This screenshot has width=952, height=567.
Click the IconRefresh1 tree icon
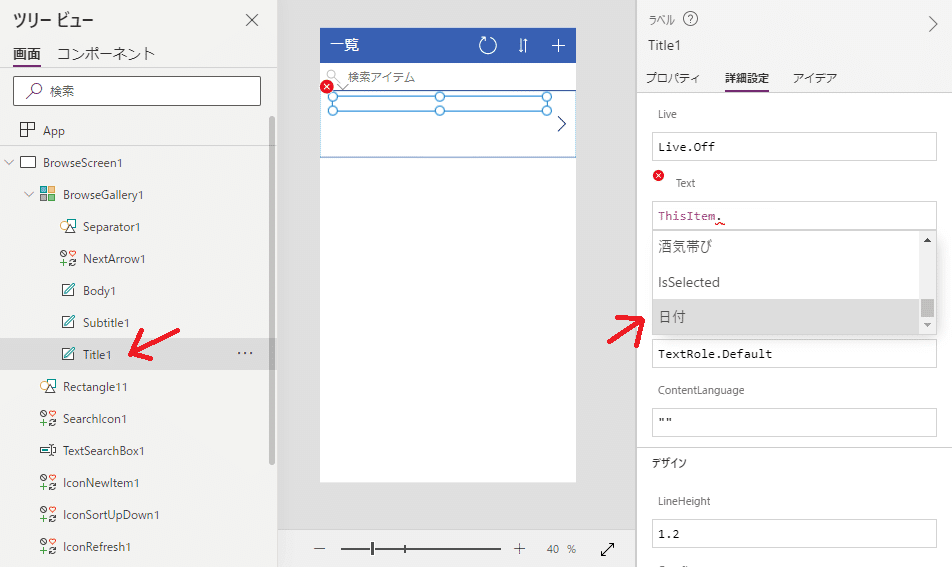pyautogui.click(x=48, y=546)
